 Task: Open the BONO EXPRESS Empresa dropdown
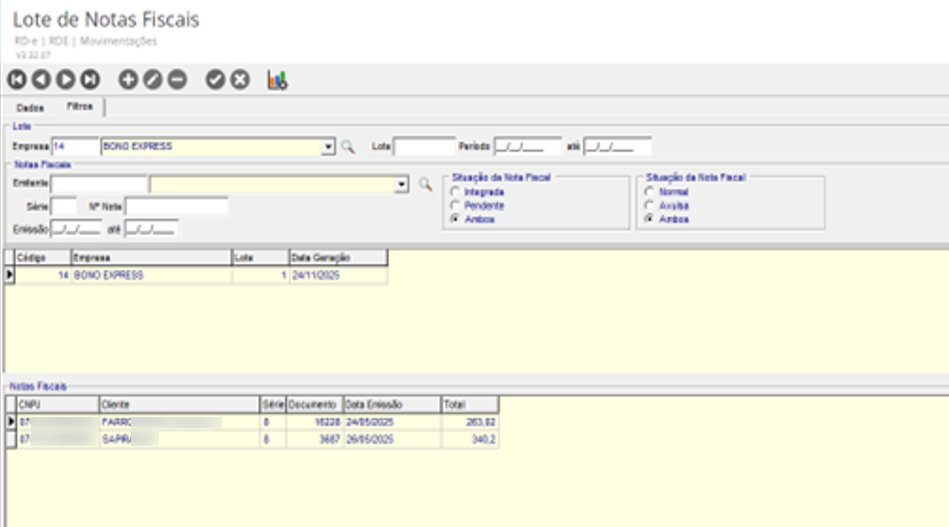[328, 147]
